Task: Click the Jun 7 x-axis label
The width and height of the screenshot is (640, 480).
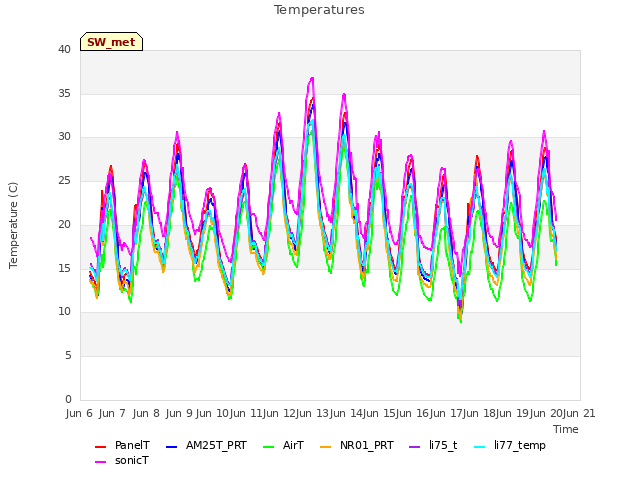Action: (112, 413)
